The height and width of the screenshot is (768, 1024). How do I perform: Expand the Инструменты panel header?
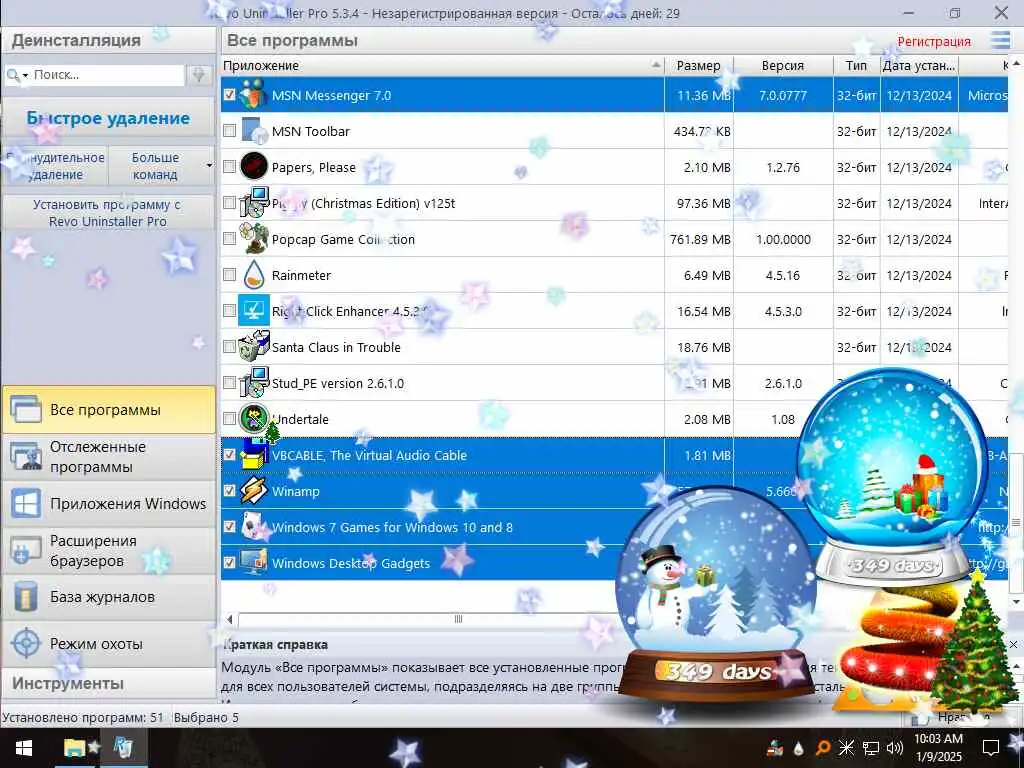[108, 684]
